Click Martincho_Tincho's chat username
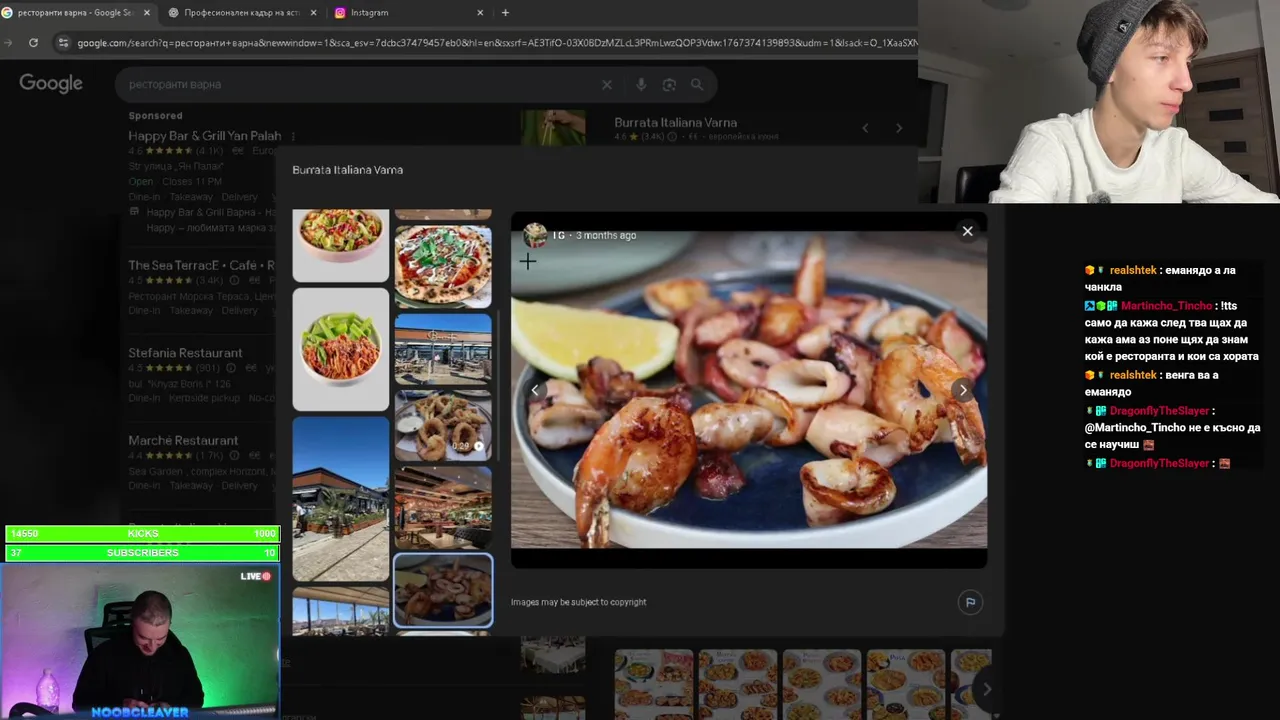The image size is (1280, 720). [1166, 306]
